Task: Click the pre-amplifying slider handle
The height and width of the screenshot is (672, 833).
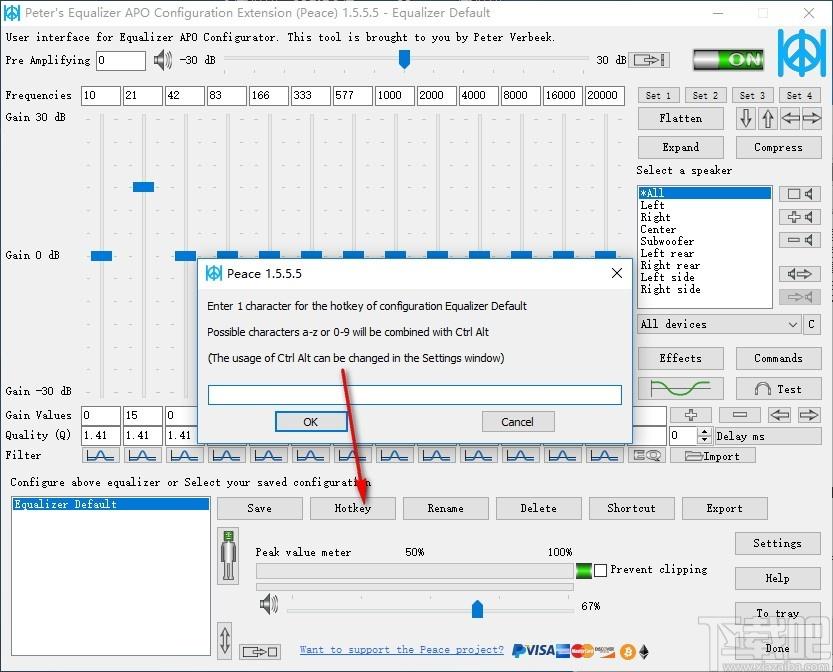Action: 404,59
